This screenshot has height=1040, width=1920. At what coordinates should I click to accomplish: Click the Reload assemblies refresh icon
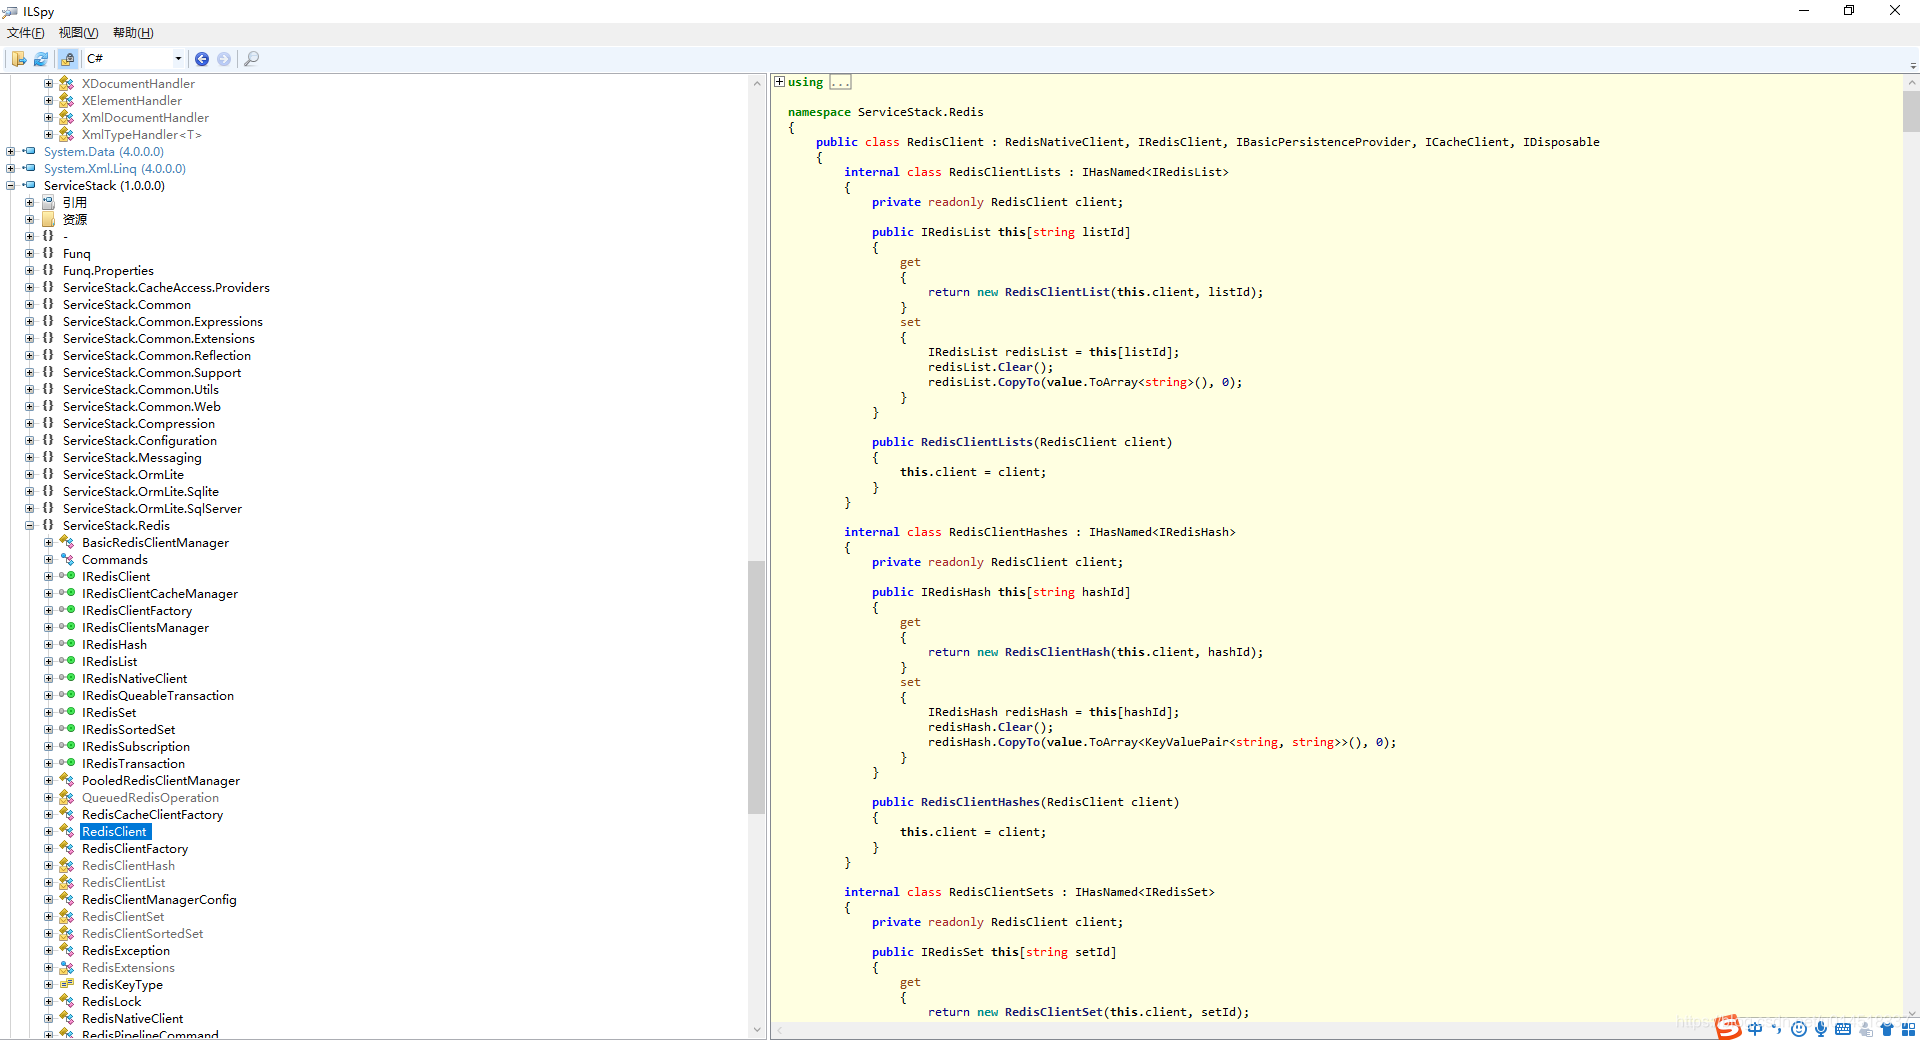point(41,59)
